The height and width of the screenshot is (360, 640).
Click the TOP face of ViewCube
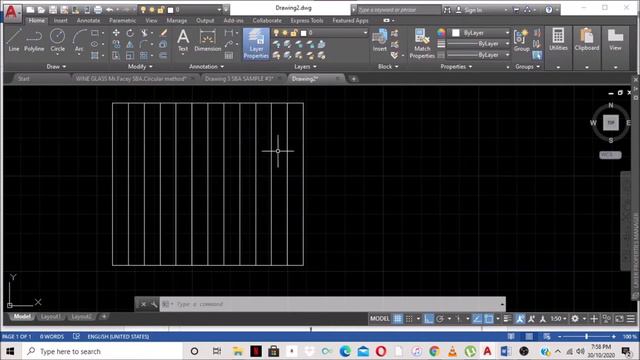click(x=611, y=122)
